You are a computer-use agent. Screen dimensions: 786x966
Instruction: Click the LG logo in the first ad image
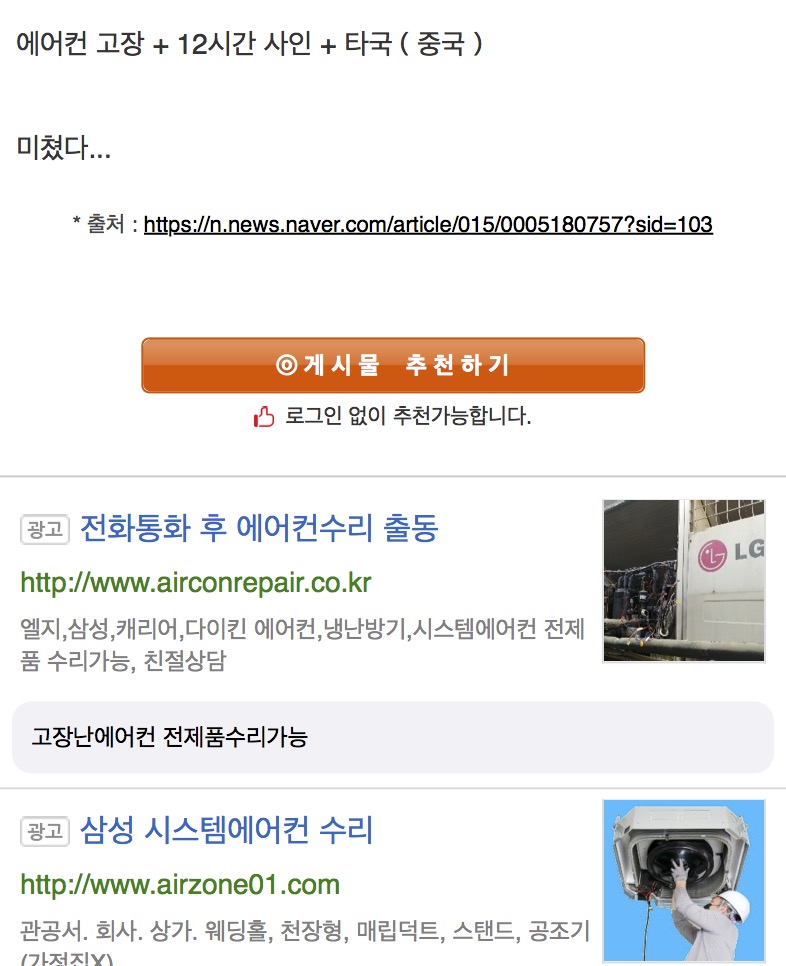(731, 553)
